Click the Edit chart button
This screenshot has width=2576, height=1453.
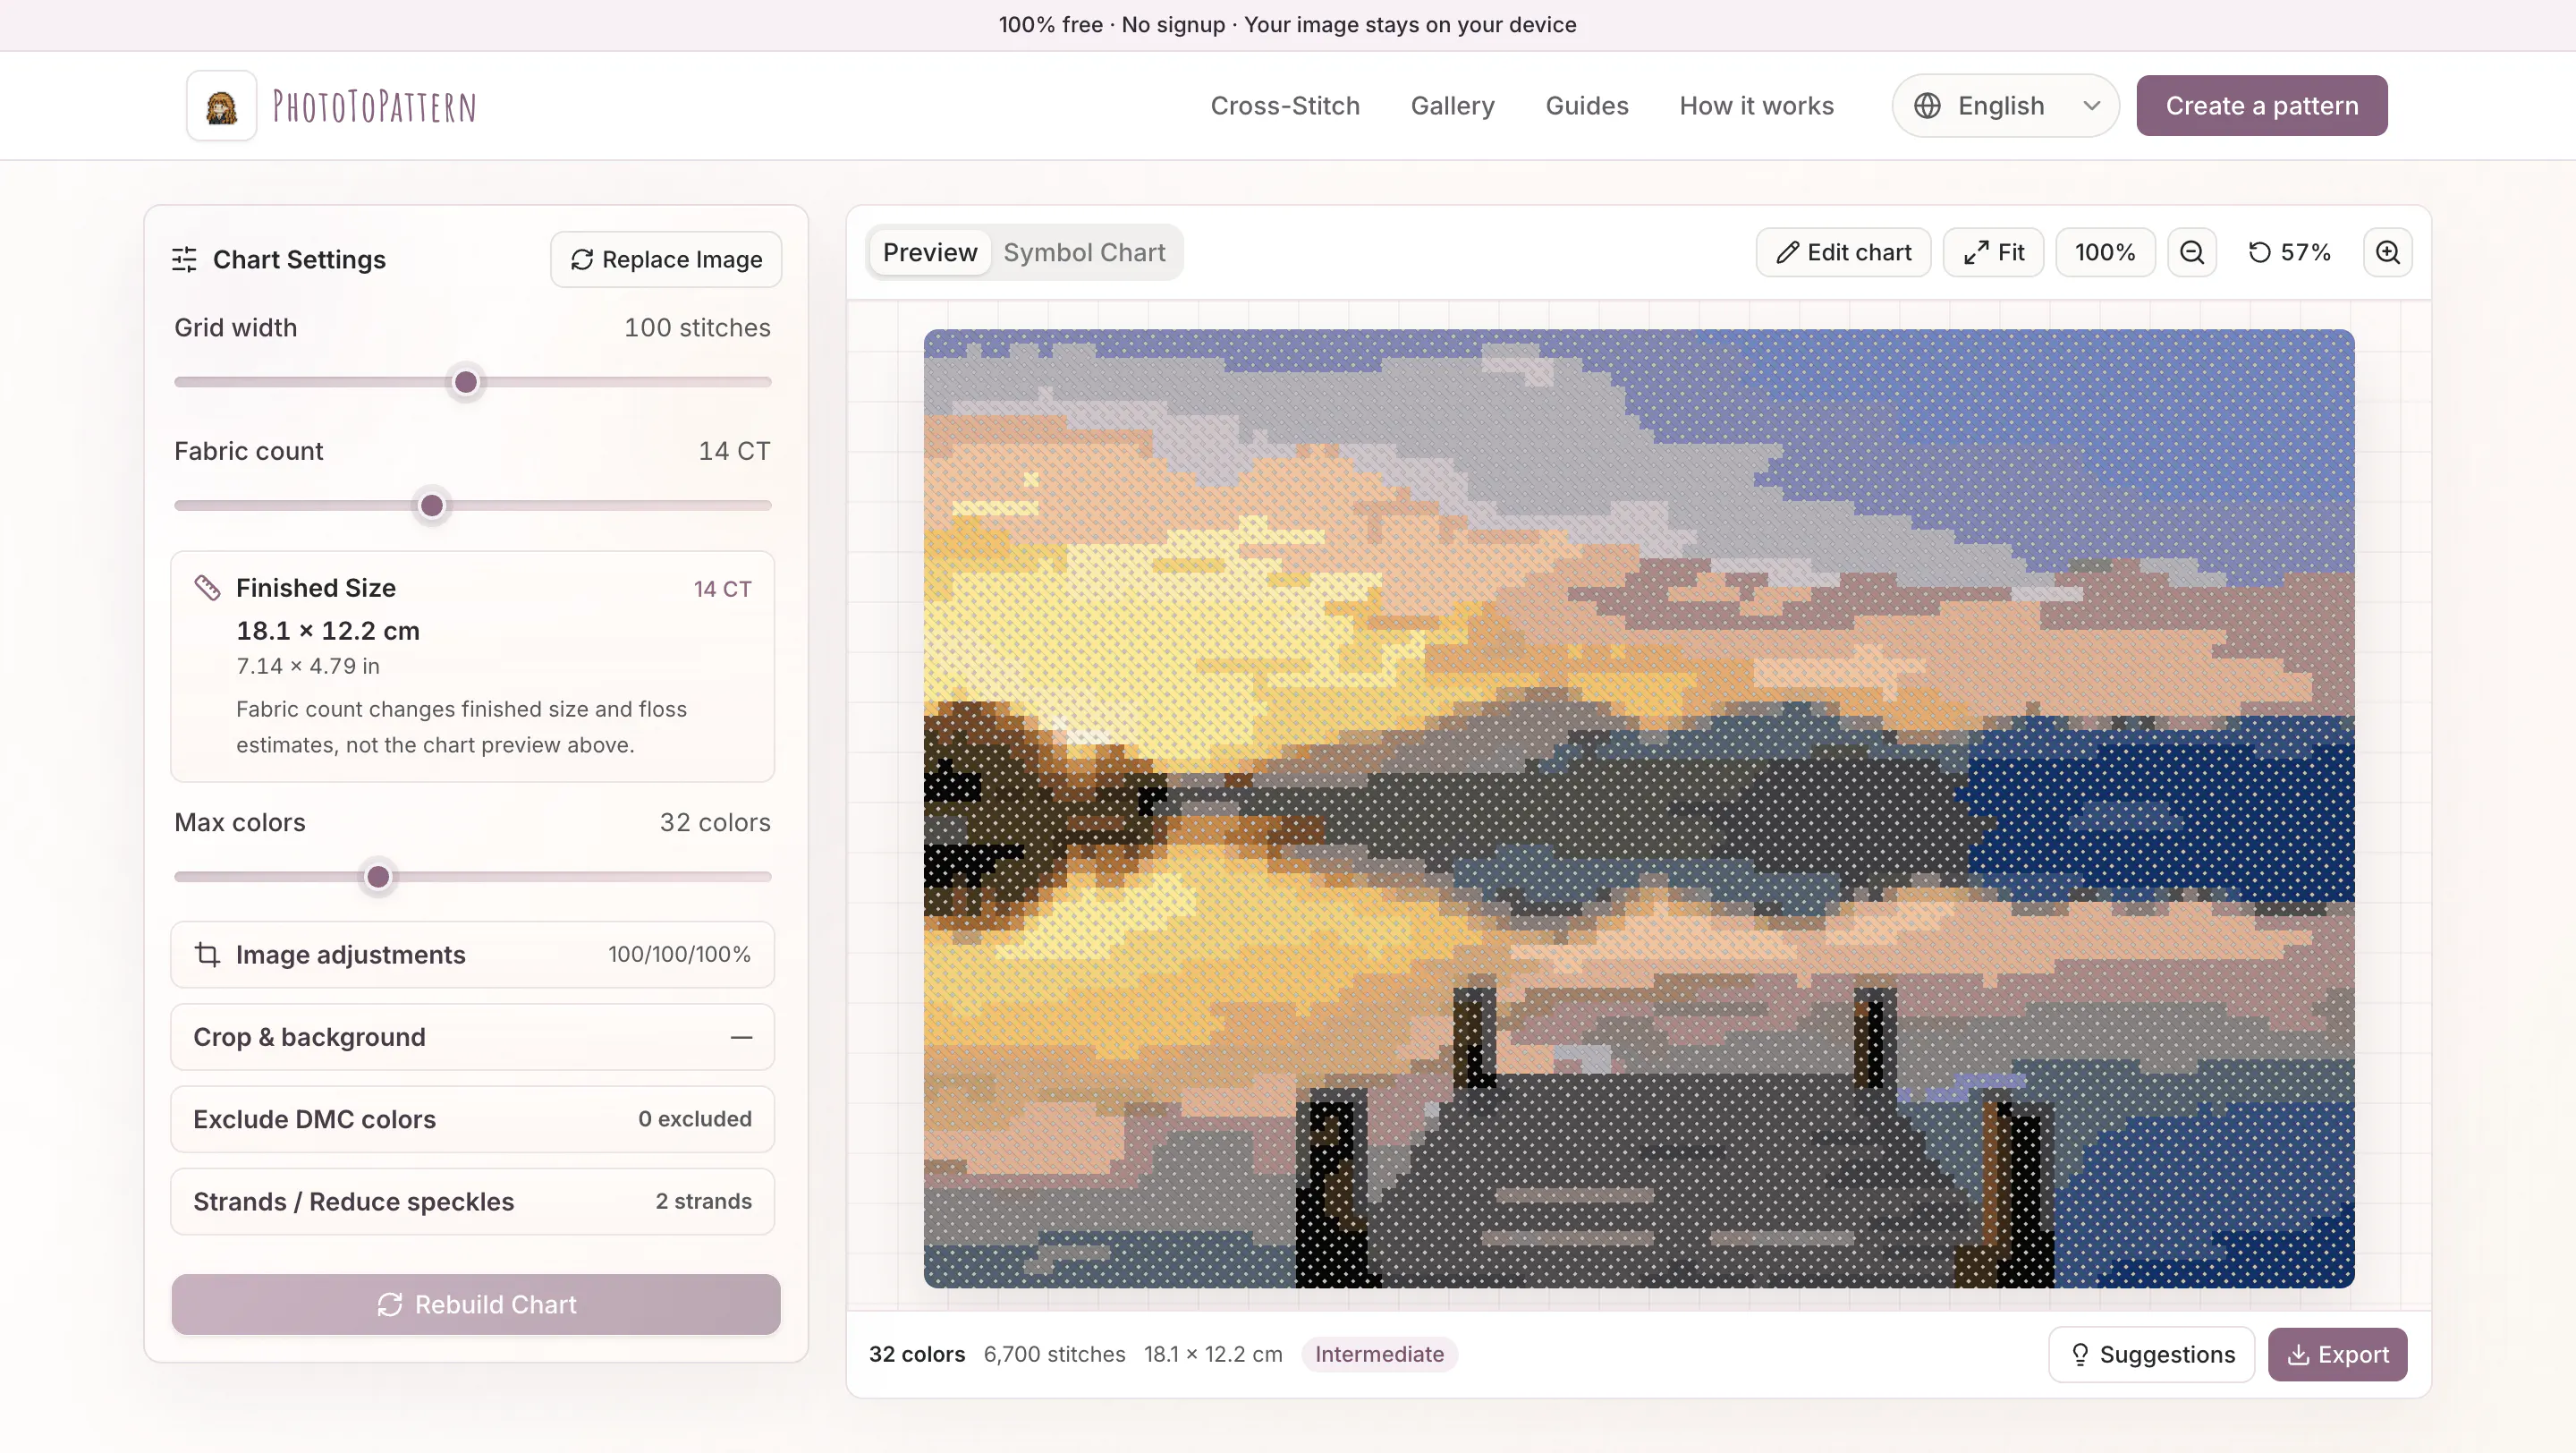point(1843,252)
